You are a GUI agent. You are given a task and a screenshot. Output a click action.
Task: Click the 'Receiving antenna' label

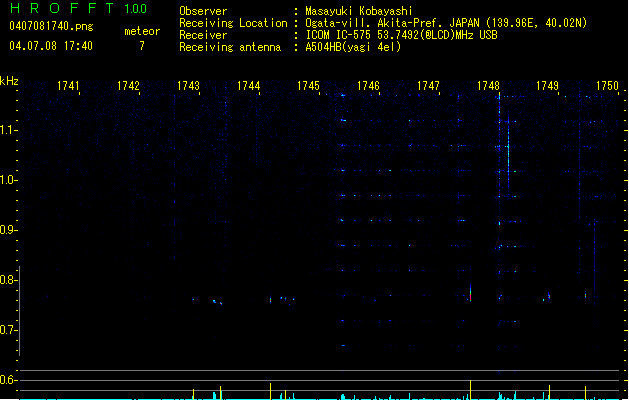[x=230, y=47]
